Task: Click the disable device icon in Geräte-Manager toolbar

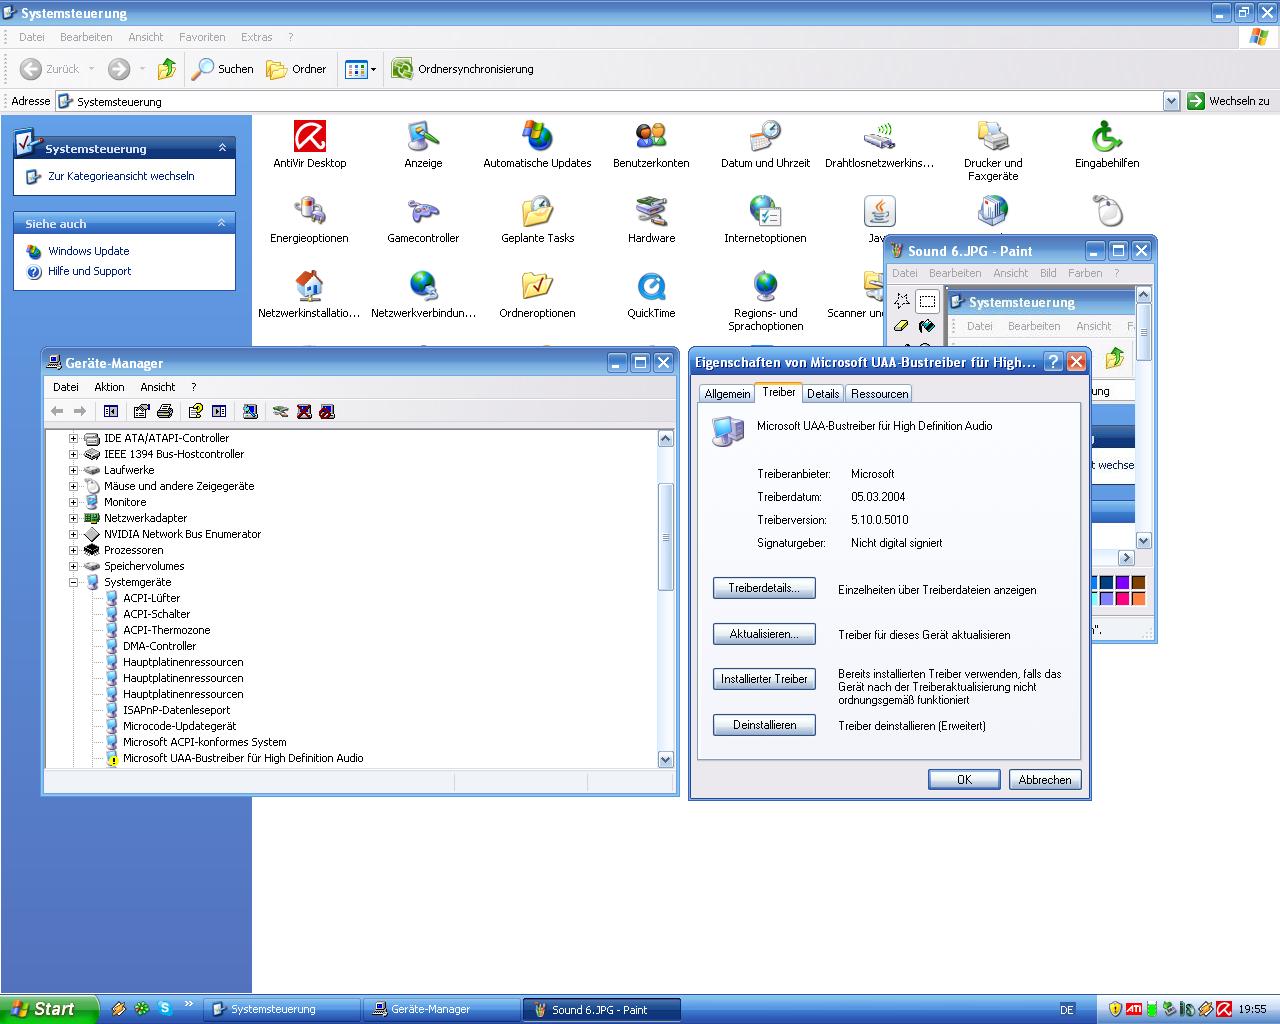Action: [327, 411]
